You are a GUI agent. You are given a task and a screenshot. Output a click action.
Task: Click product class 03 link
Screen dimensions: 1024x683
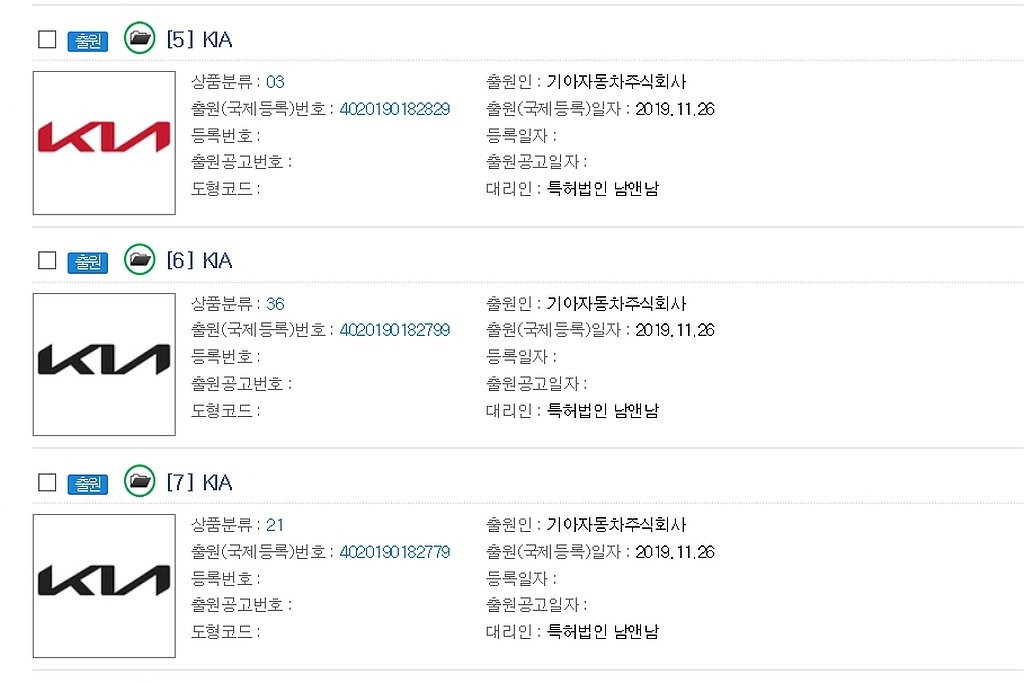point(275,82)
